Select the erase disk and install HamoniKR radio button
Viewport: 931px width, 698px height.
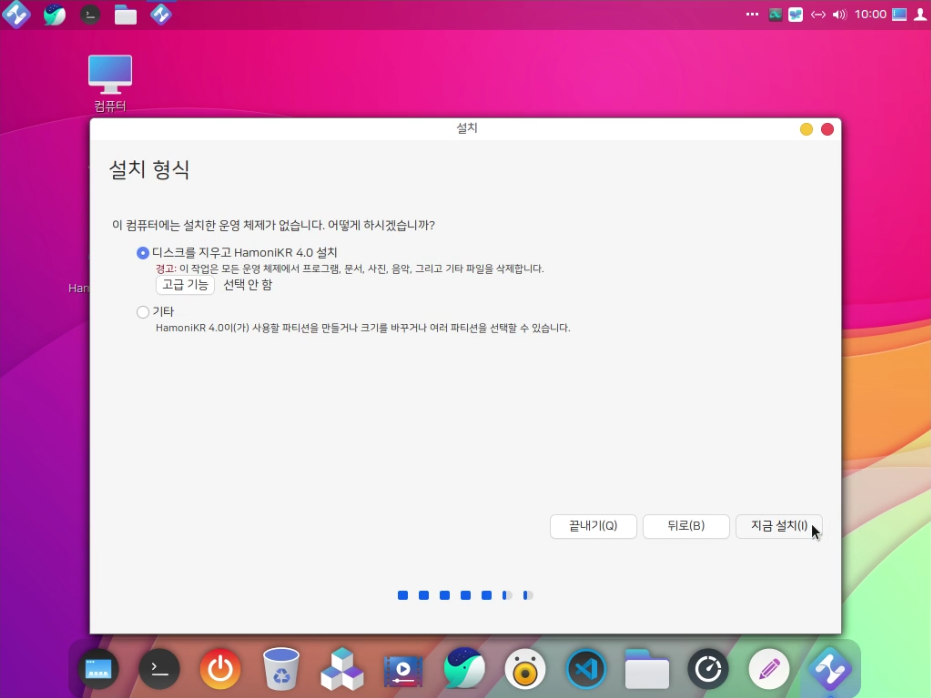coord(143,253)
